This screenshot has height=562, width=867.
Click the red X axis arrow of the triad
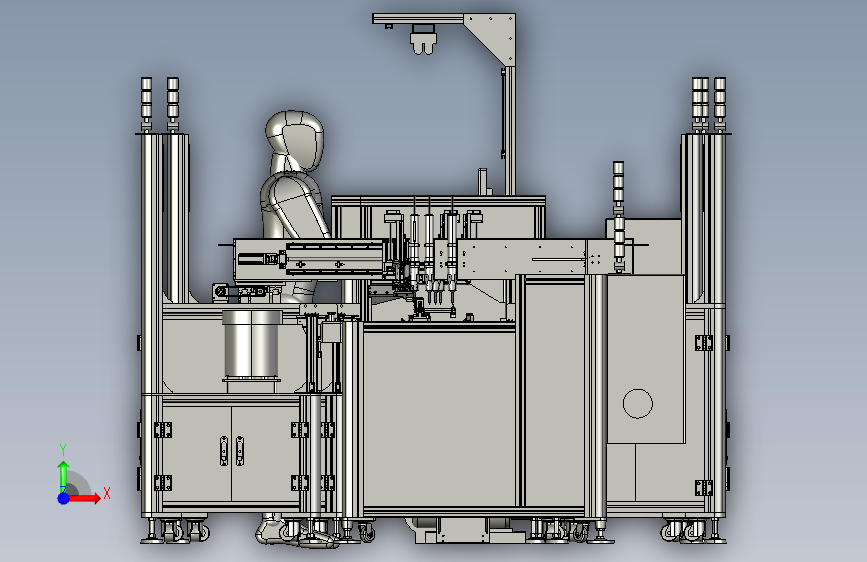pos(84,498)
